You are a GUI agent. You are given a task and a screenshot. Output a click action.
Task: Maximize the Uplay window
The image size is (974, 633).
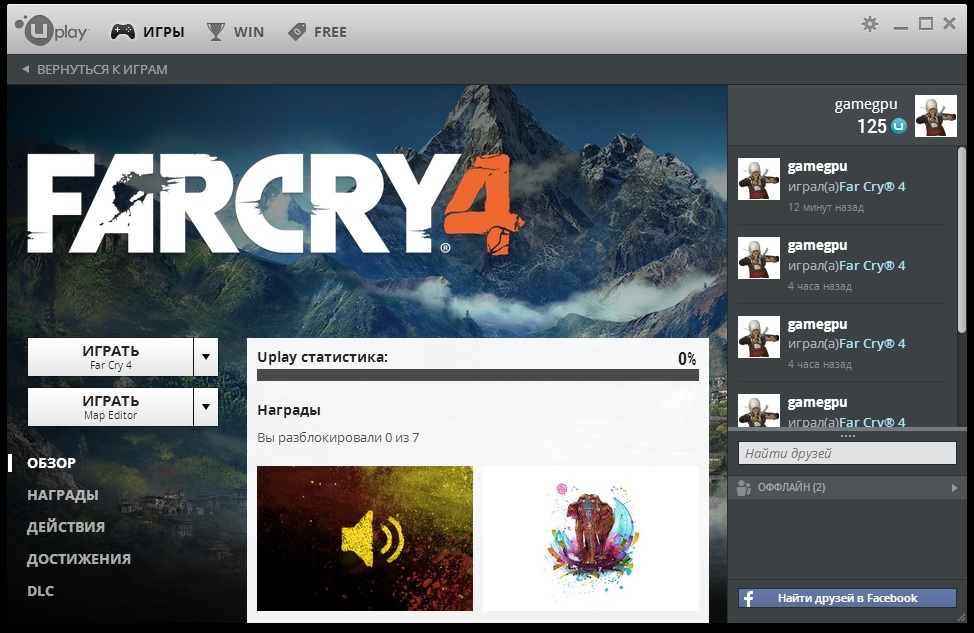click(x=926, y=24)
